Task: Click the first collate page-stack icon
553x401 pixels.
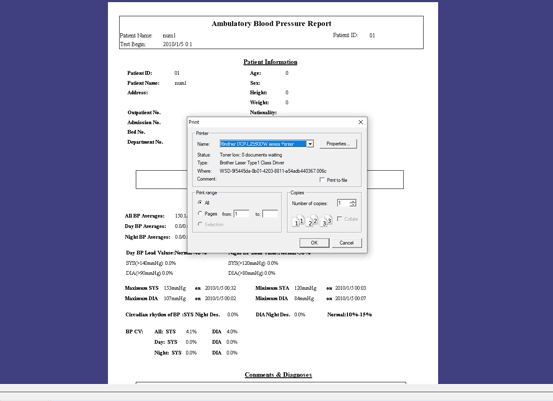Action: tap(298, 221)
